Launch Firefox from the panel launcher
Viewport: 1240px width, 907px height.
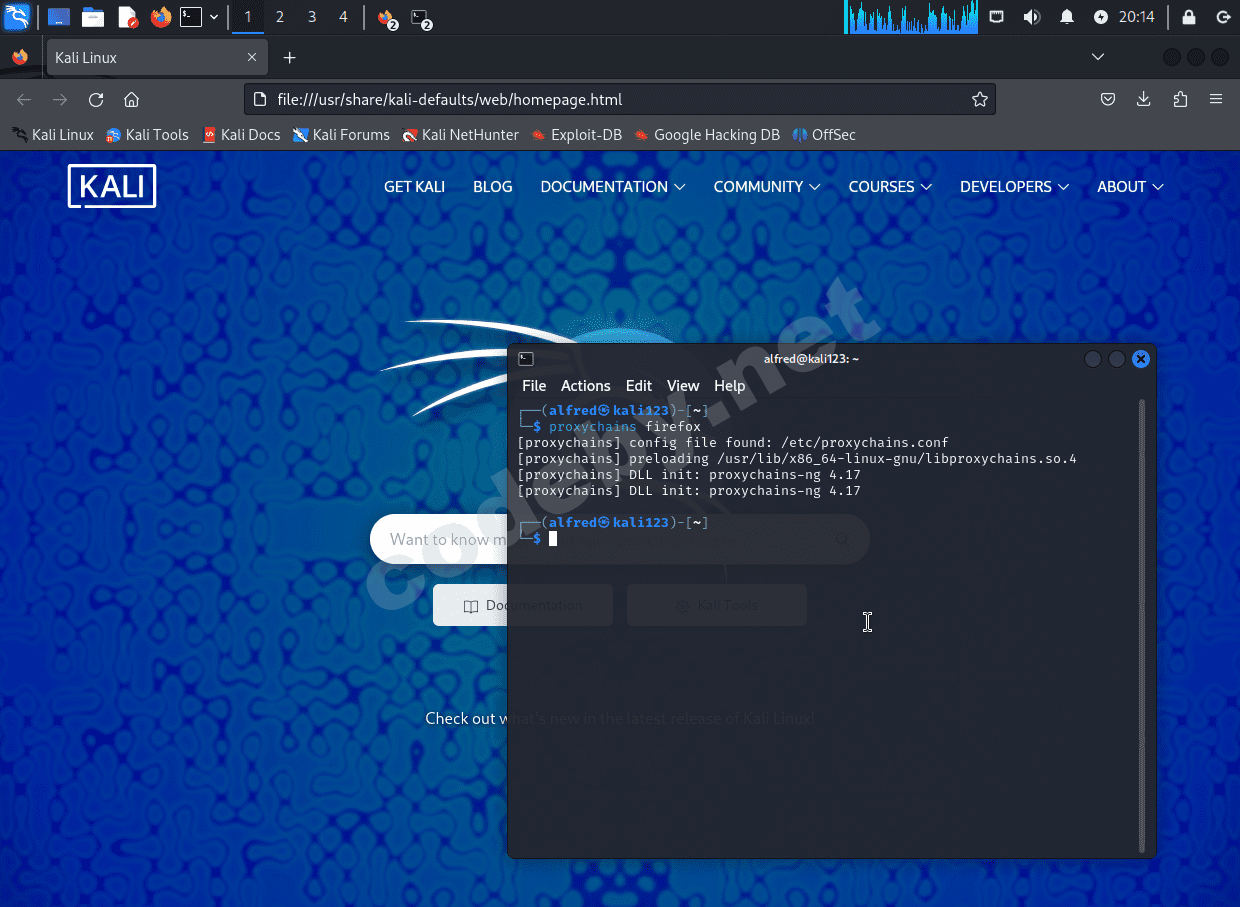[161, 17]
